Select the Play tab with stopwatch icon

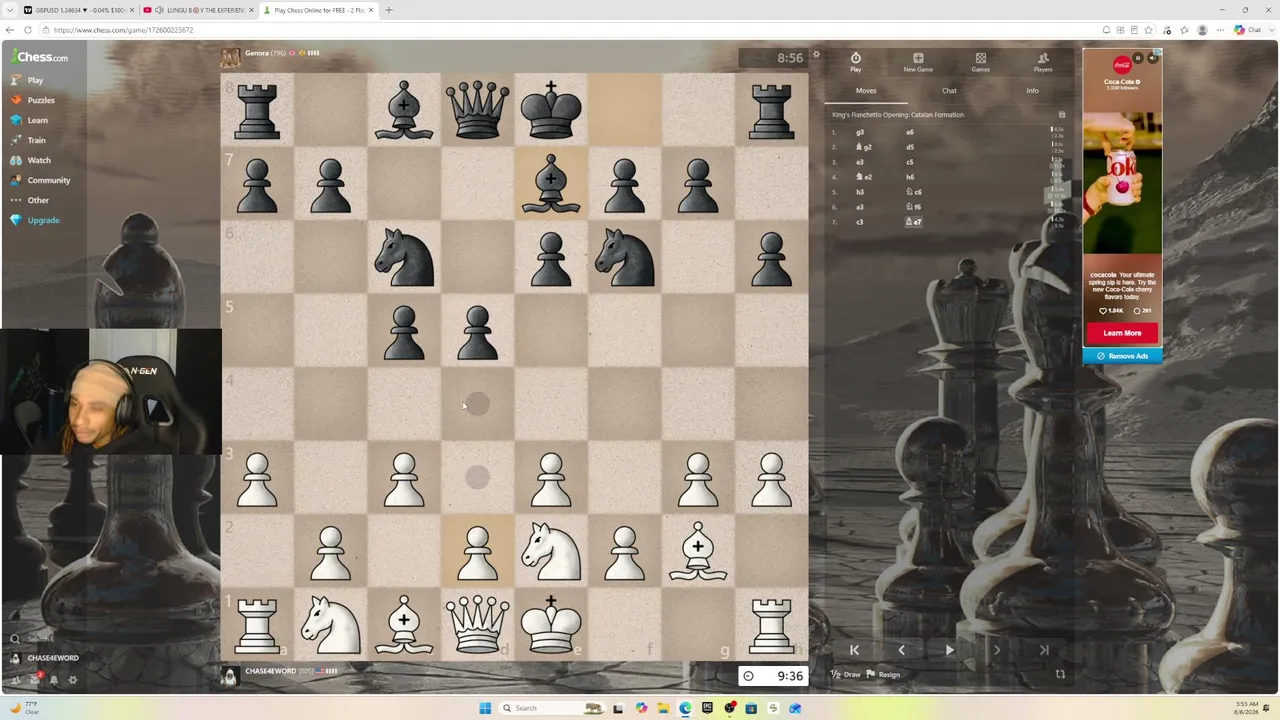(x=856, y=62)
